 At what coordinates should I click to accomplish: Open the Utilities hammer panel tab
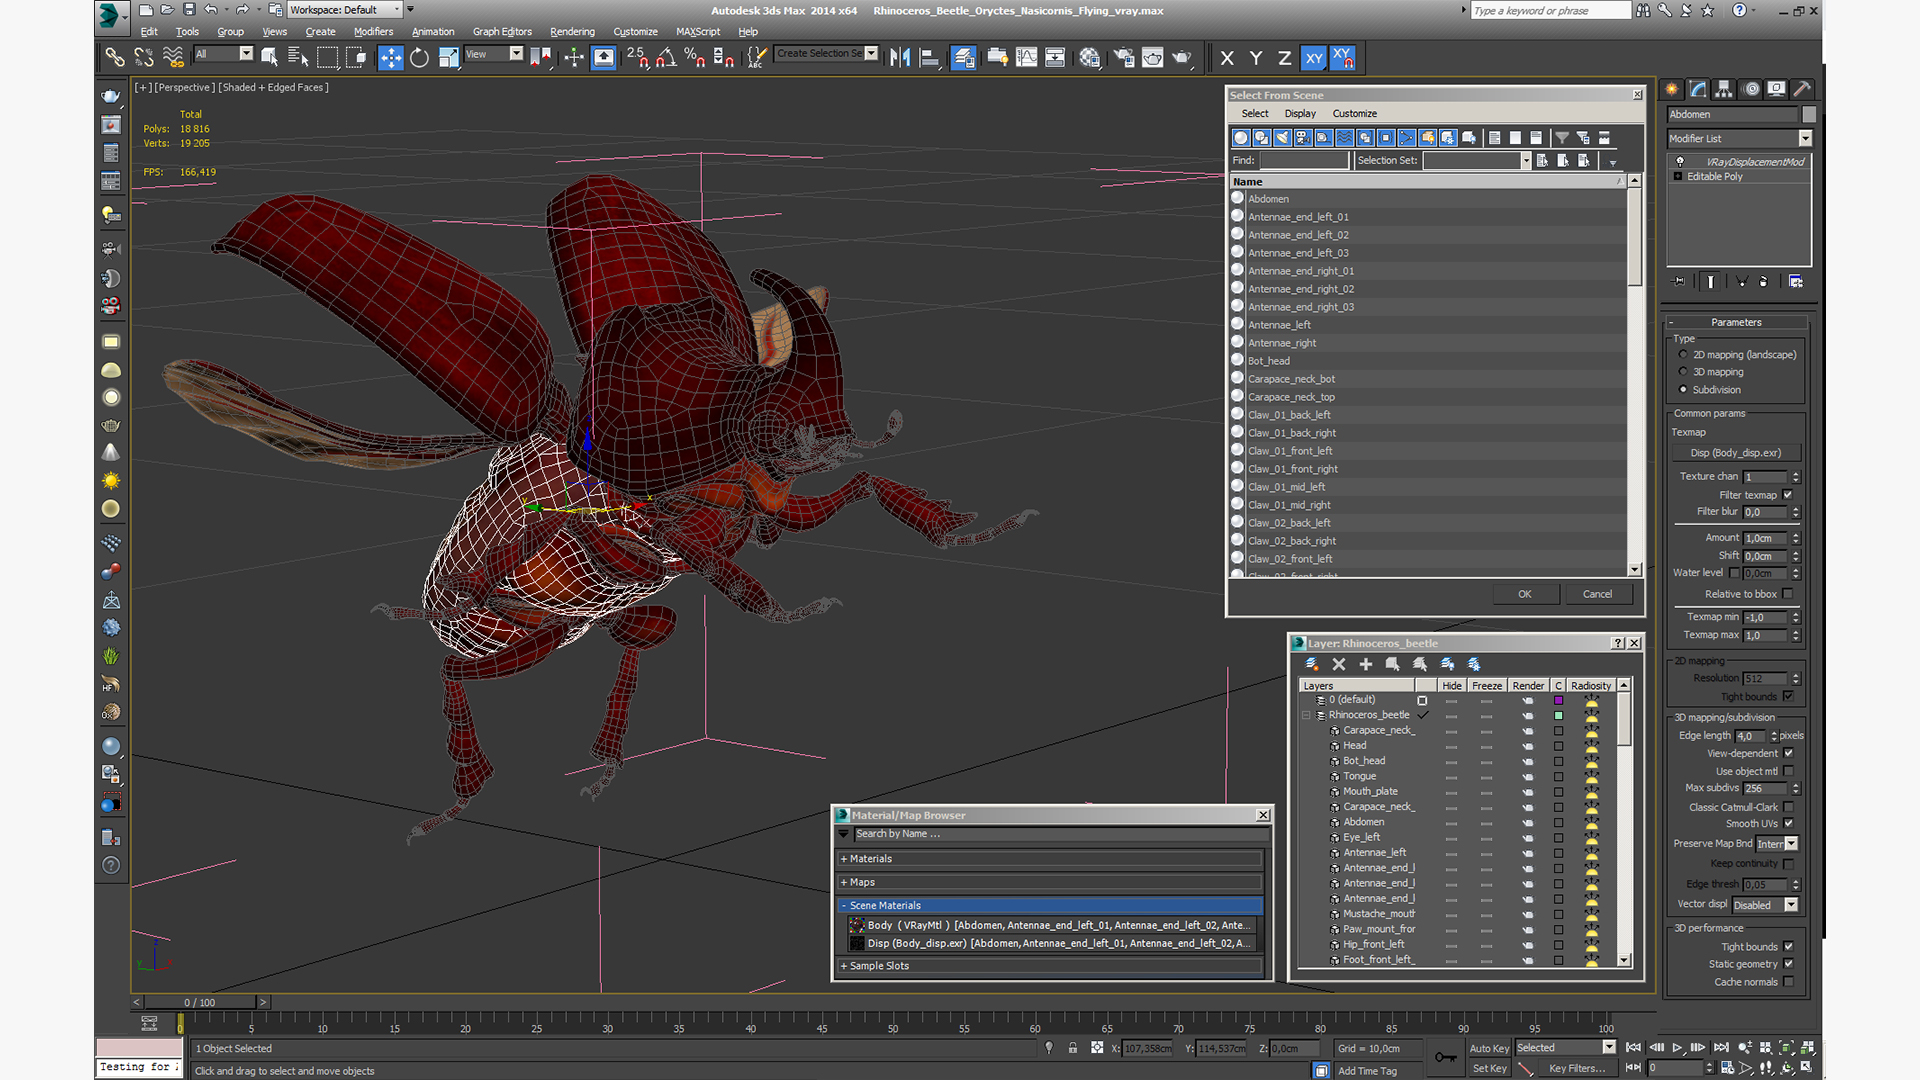pos(1802,89)
